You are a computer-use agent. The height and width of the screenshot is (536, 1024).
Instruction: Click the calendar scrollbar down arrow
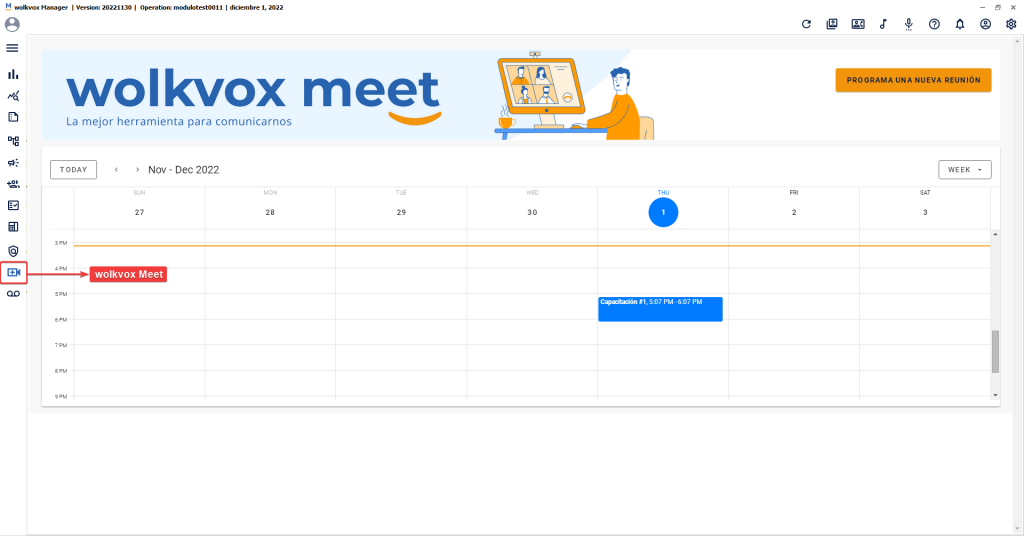995,395
